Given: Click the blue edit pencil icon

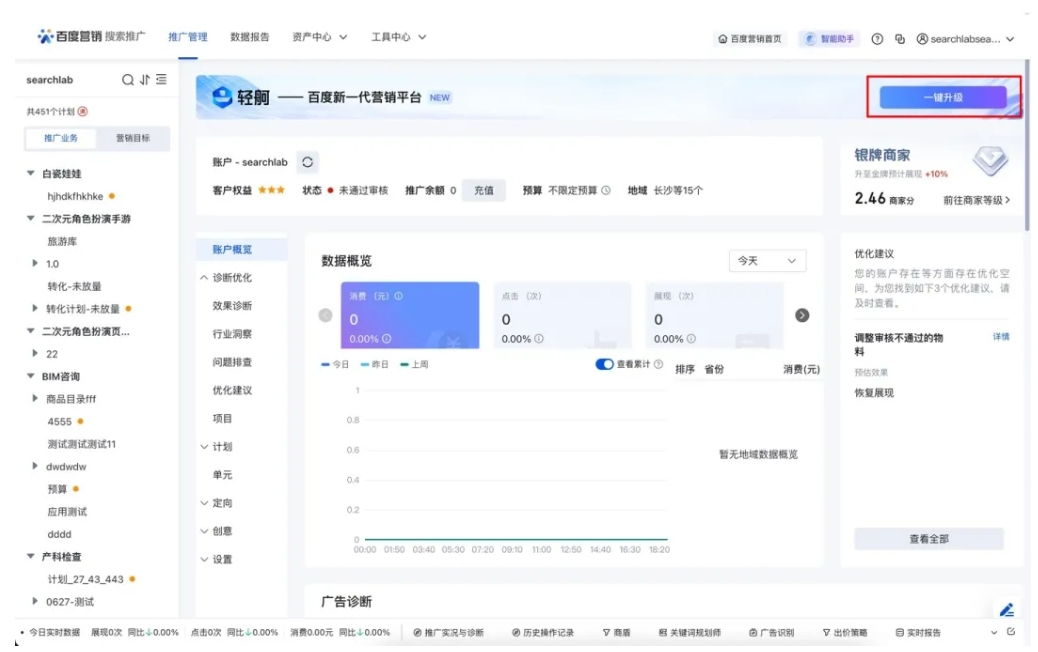Looking at the screenshot, I should (x=1007, y=610).
